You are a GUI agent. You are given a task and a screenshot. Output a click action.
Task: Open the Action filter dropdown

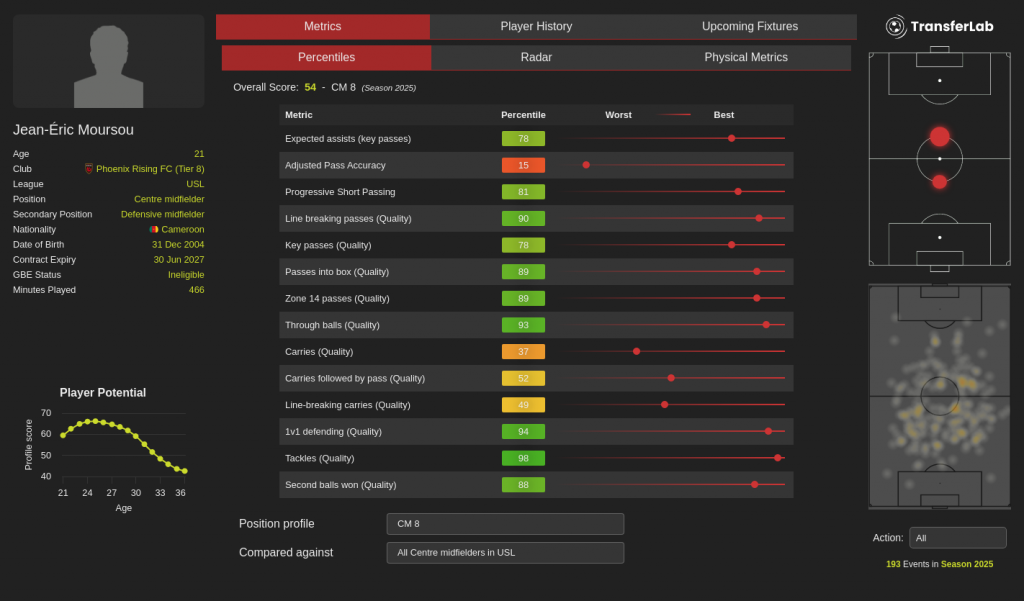pos(957,538)
